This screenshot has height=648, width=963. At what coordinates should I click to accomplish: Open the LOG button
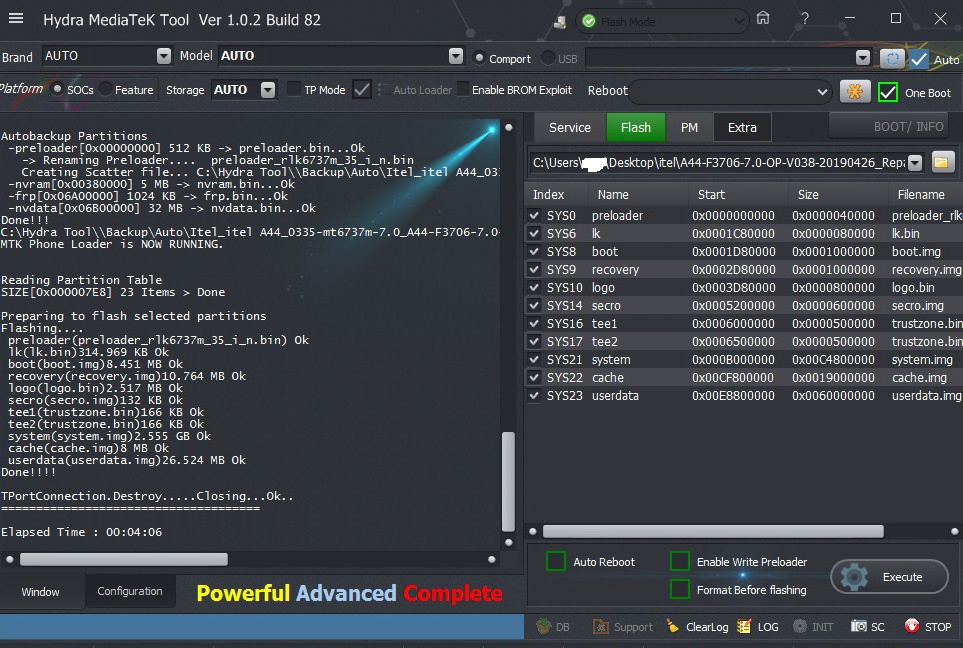[758, 627]
